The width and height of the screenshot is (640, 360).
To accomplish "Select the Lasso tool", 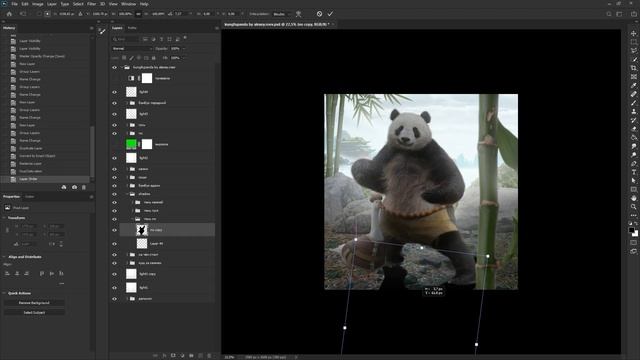I will (x=633, y=51).
